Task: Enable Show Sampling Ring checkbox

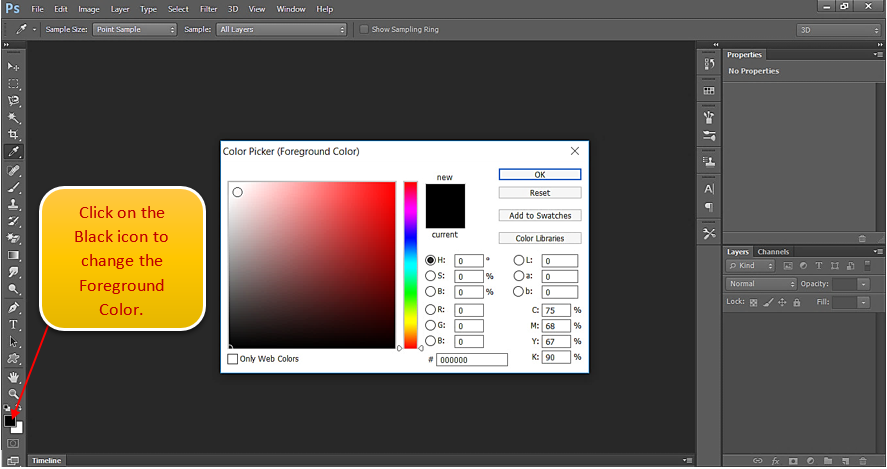Action: click(x=364, y=29)
